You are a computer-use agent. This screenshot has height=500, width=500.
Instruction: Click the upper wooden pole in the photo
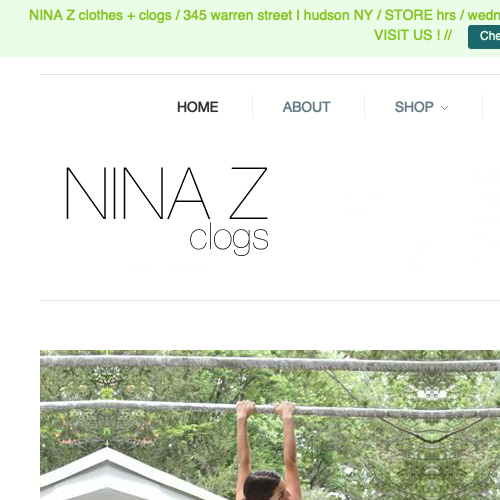point(270,363)
